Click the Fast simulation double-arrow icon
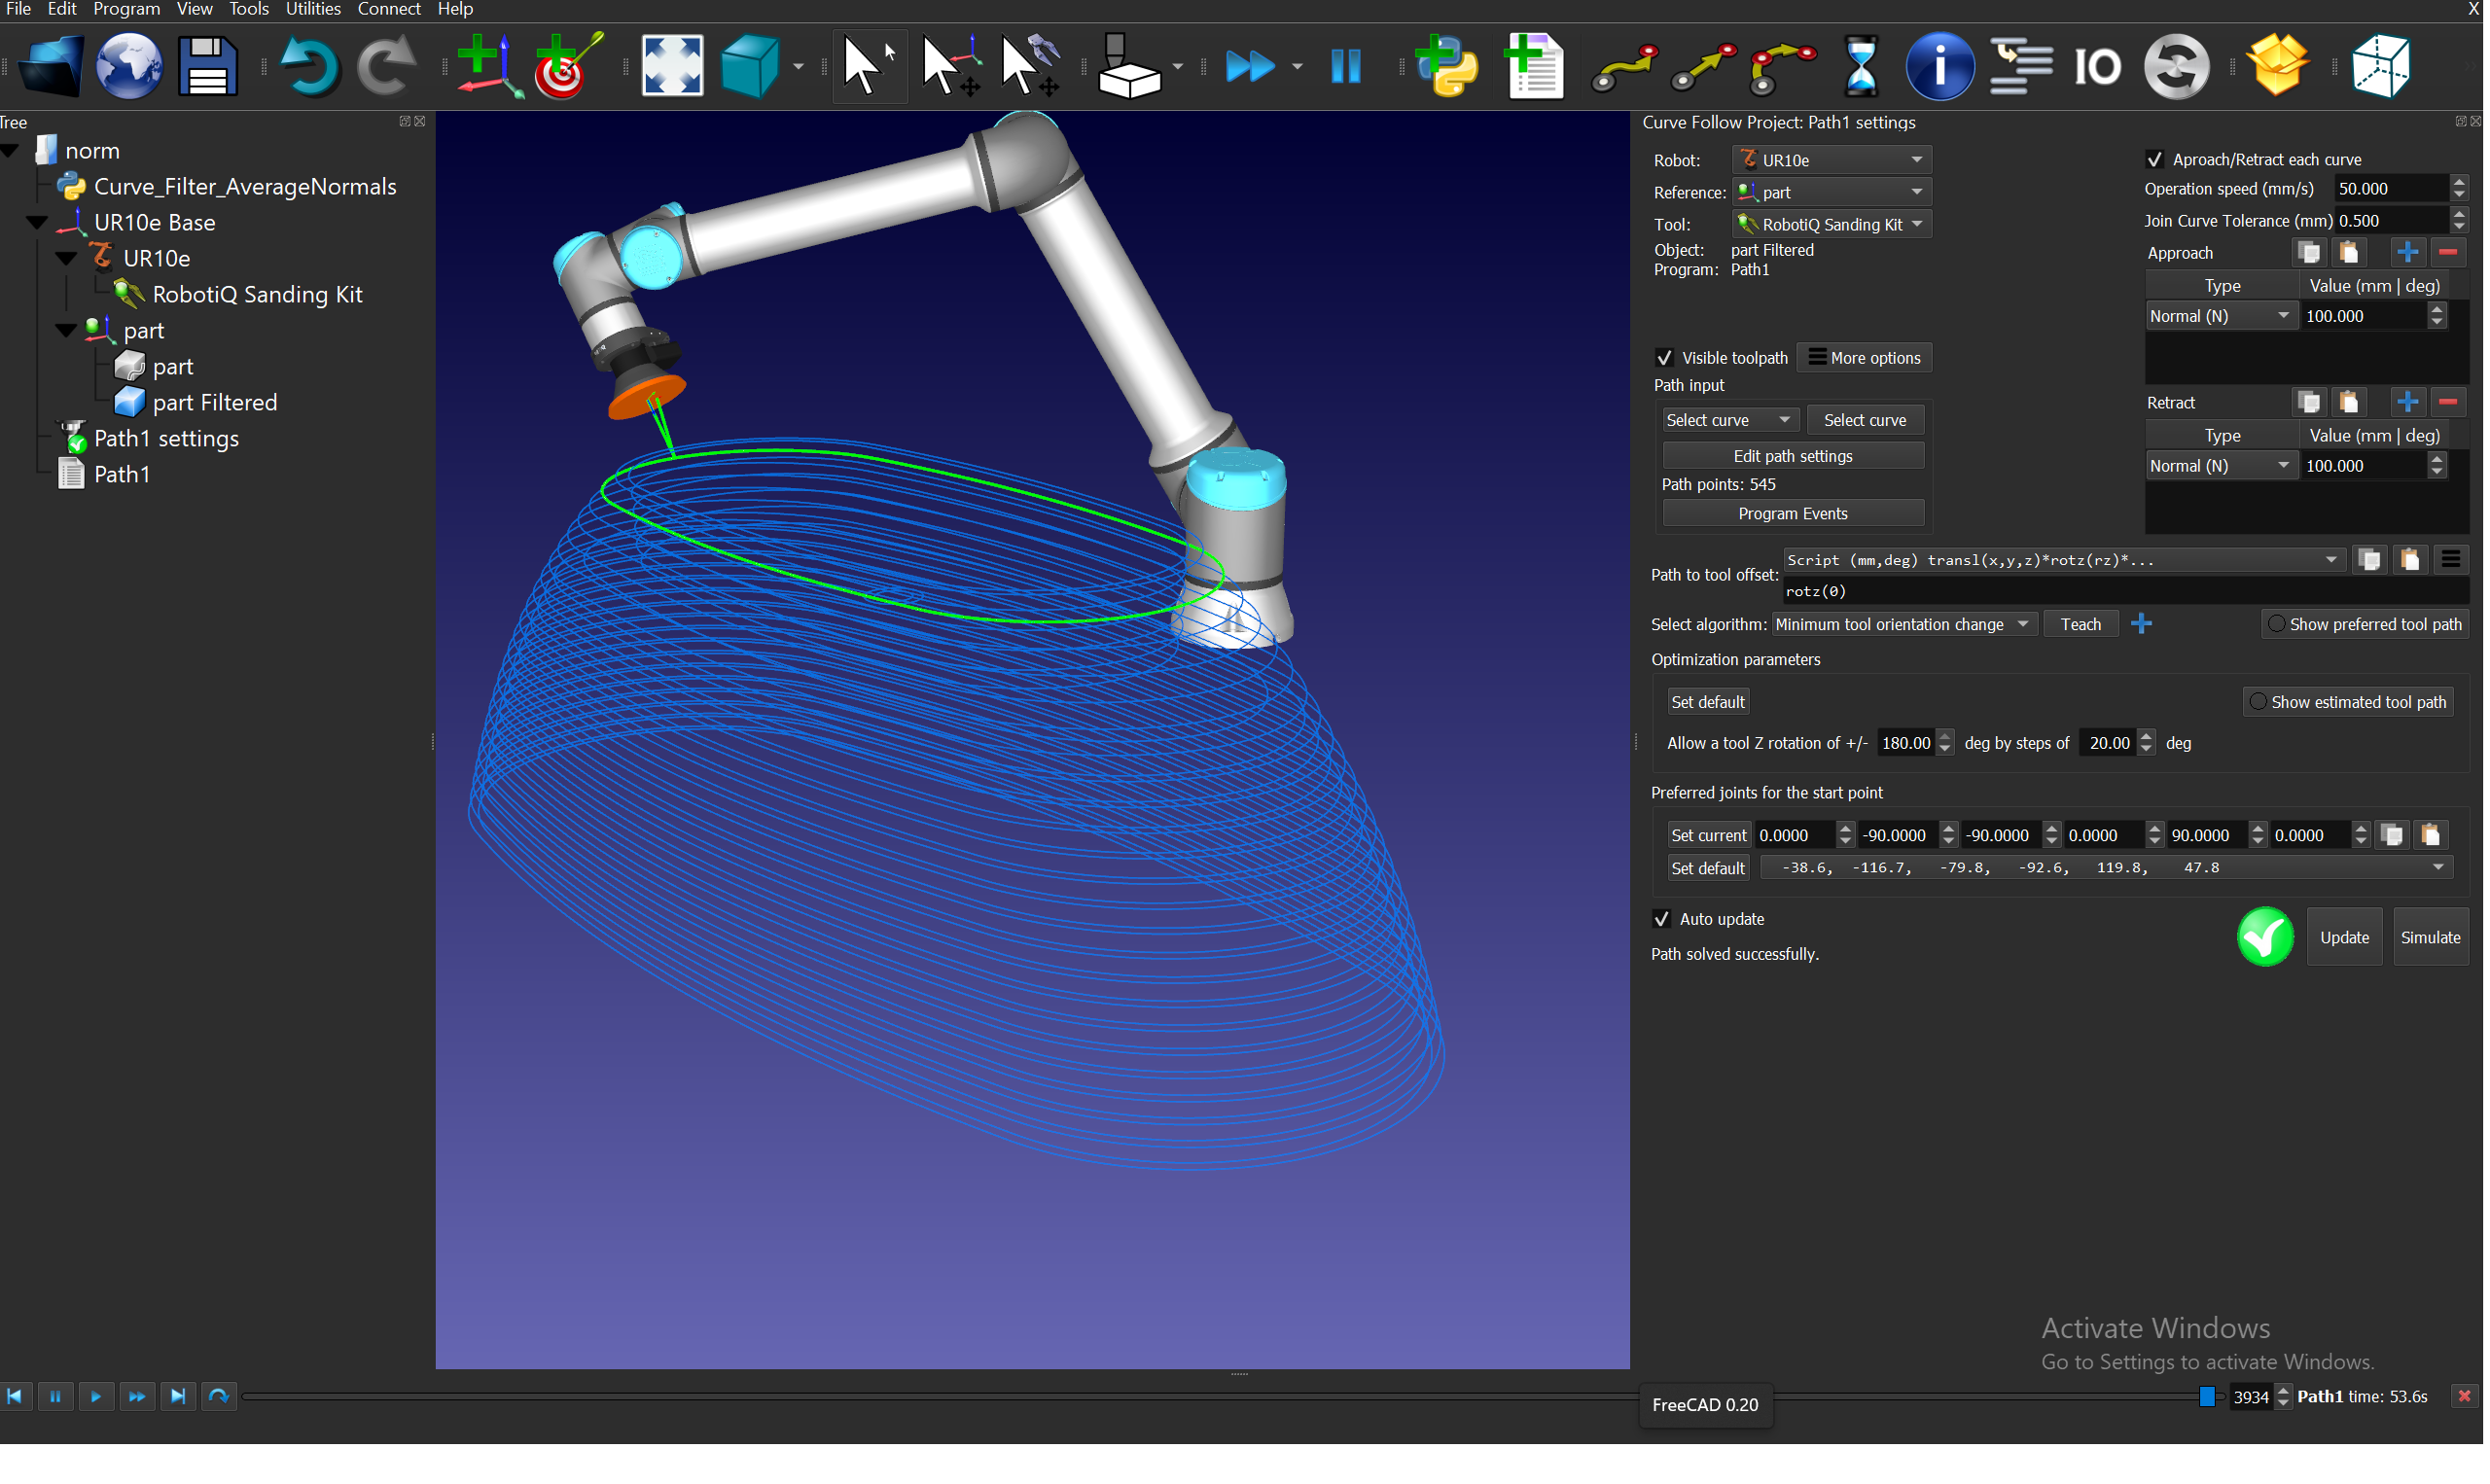The height and width of the screenshot is (1484, 2490). point(1250,66)
